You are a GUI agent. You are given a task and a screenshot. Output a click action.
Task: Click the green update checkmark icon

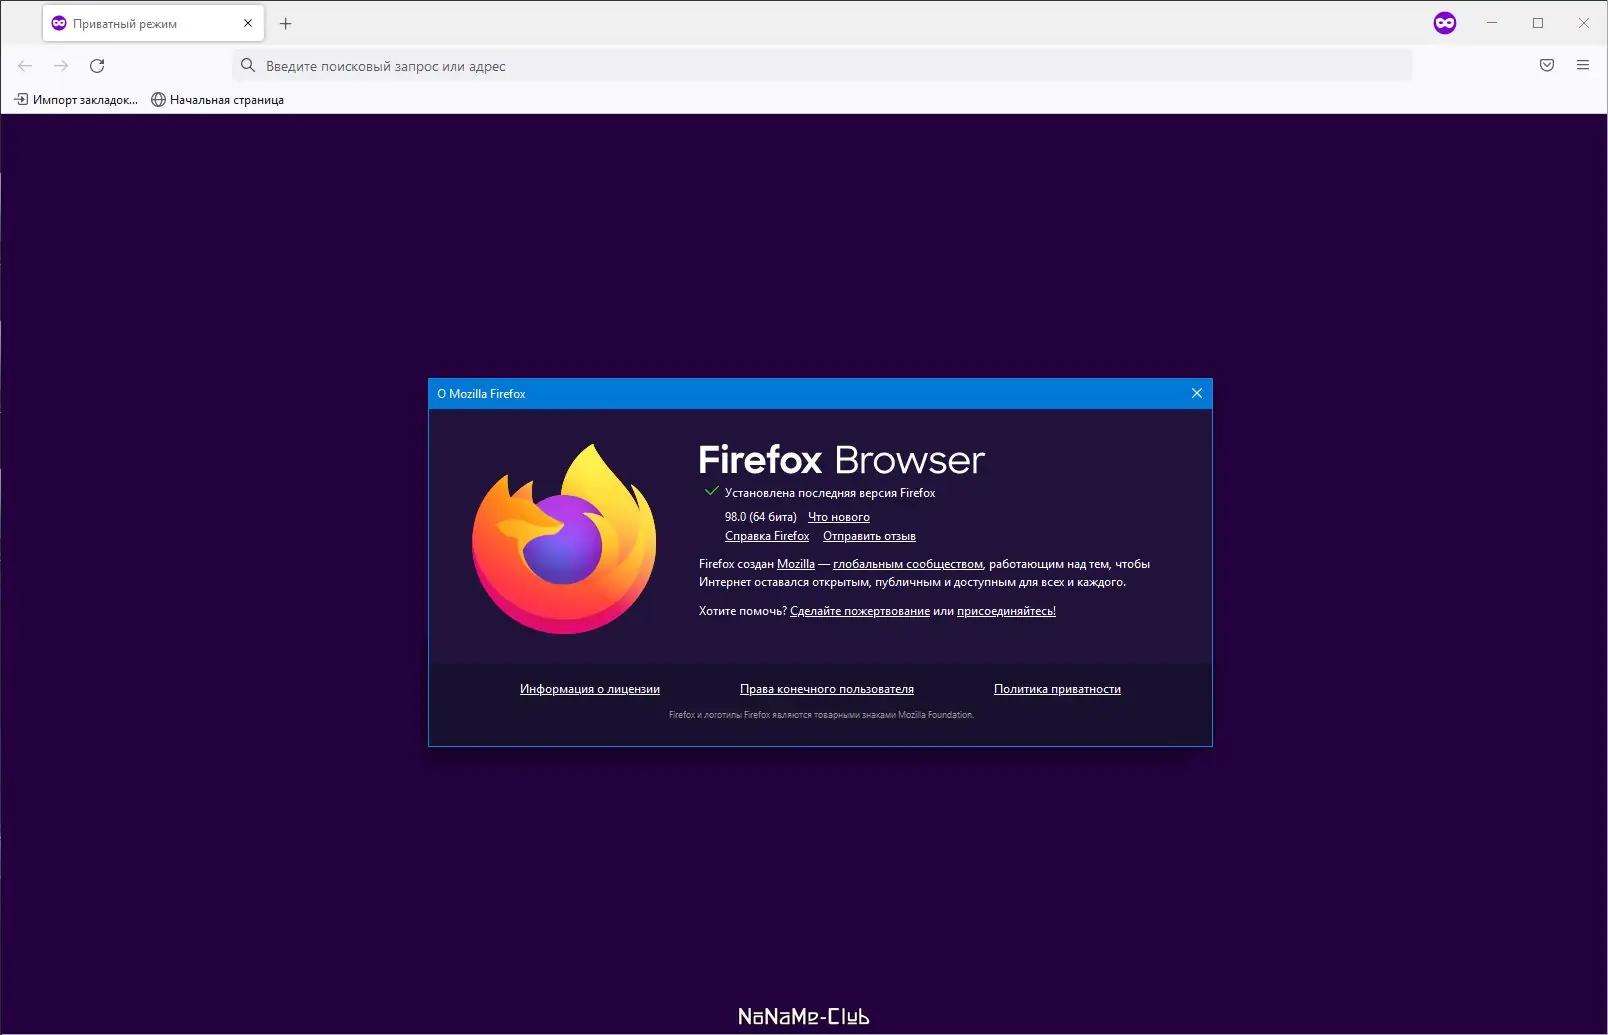[712, 491]
